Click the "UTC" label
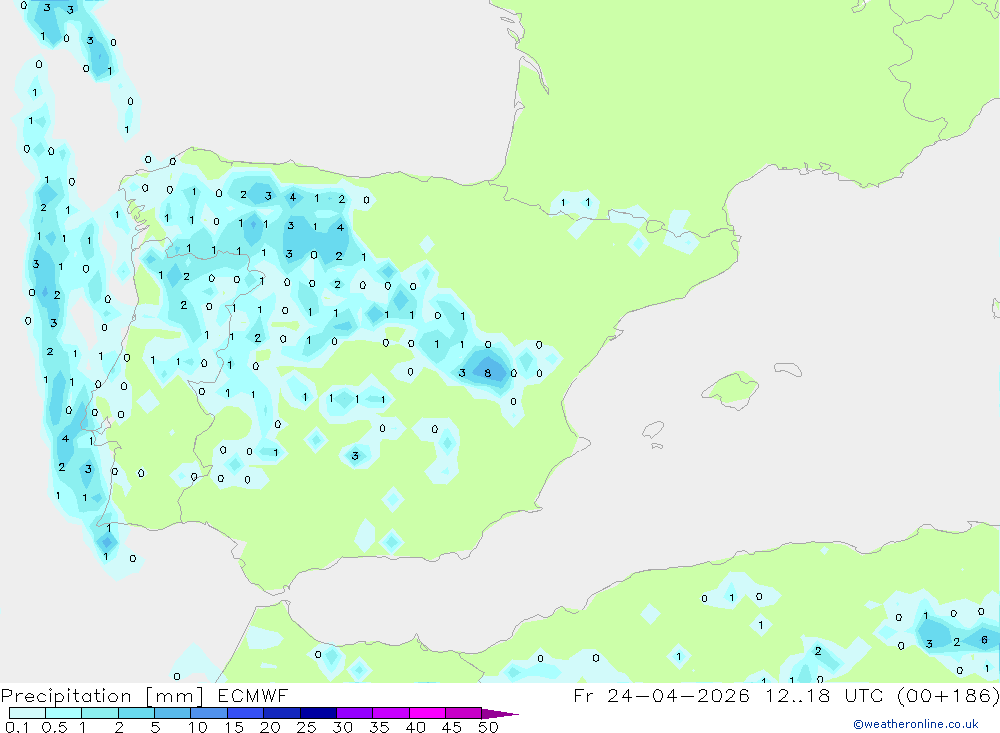This screenshot has height=733, width=1000. click(864, 695)
